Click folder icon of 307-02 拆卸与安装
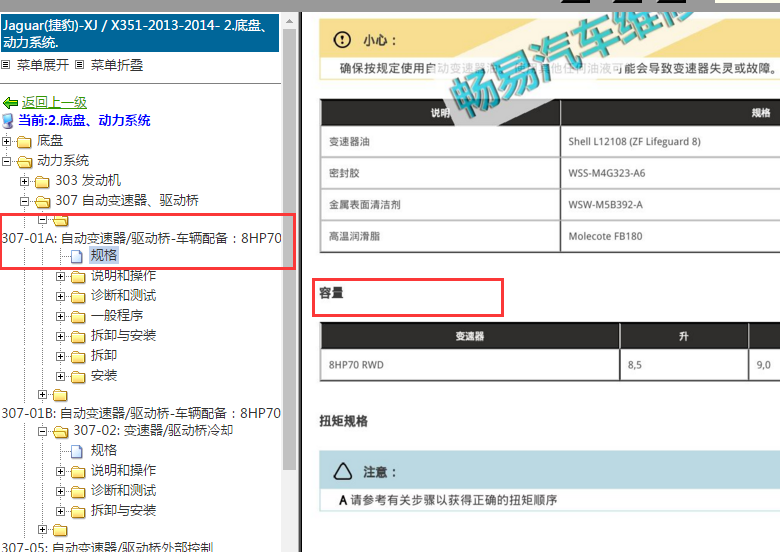The height and width of the screenshot is (552, 780). [x=78, y=512]
